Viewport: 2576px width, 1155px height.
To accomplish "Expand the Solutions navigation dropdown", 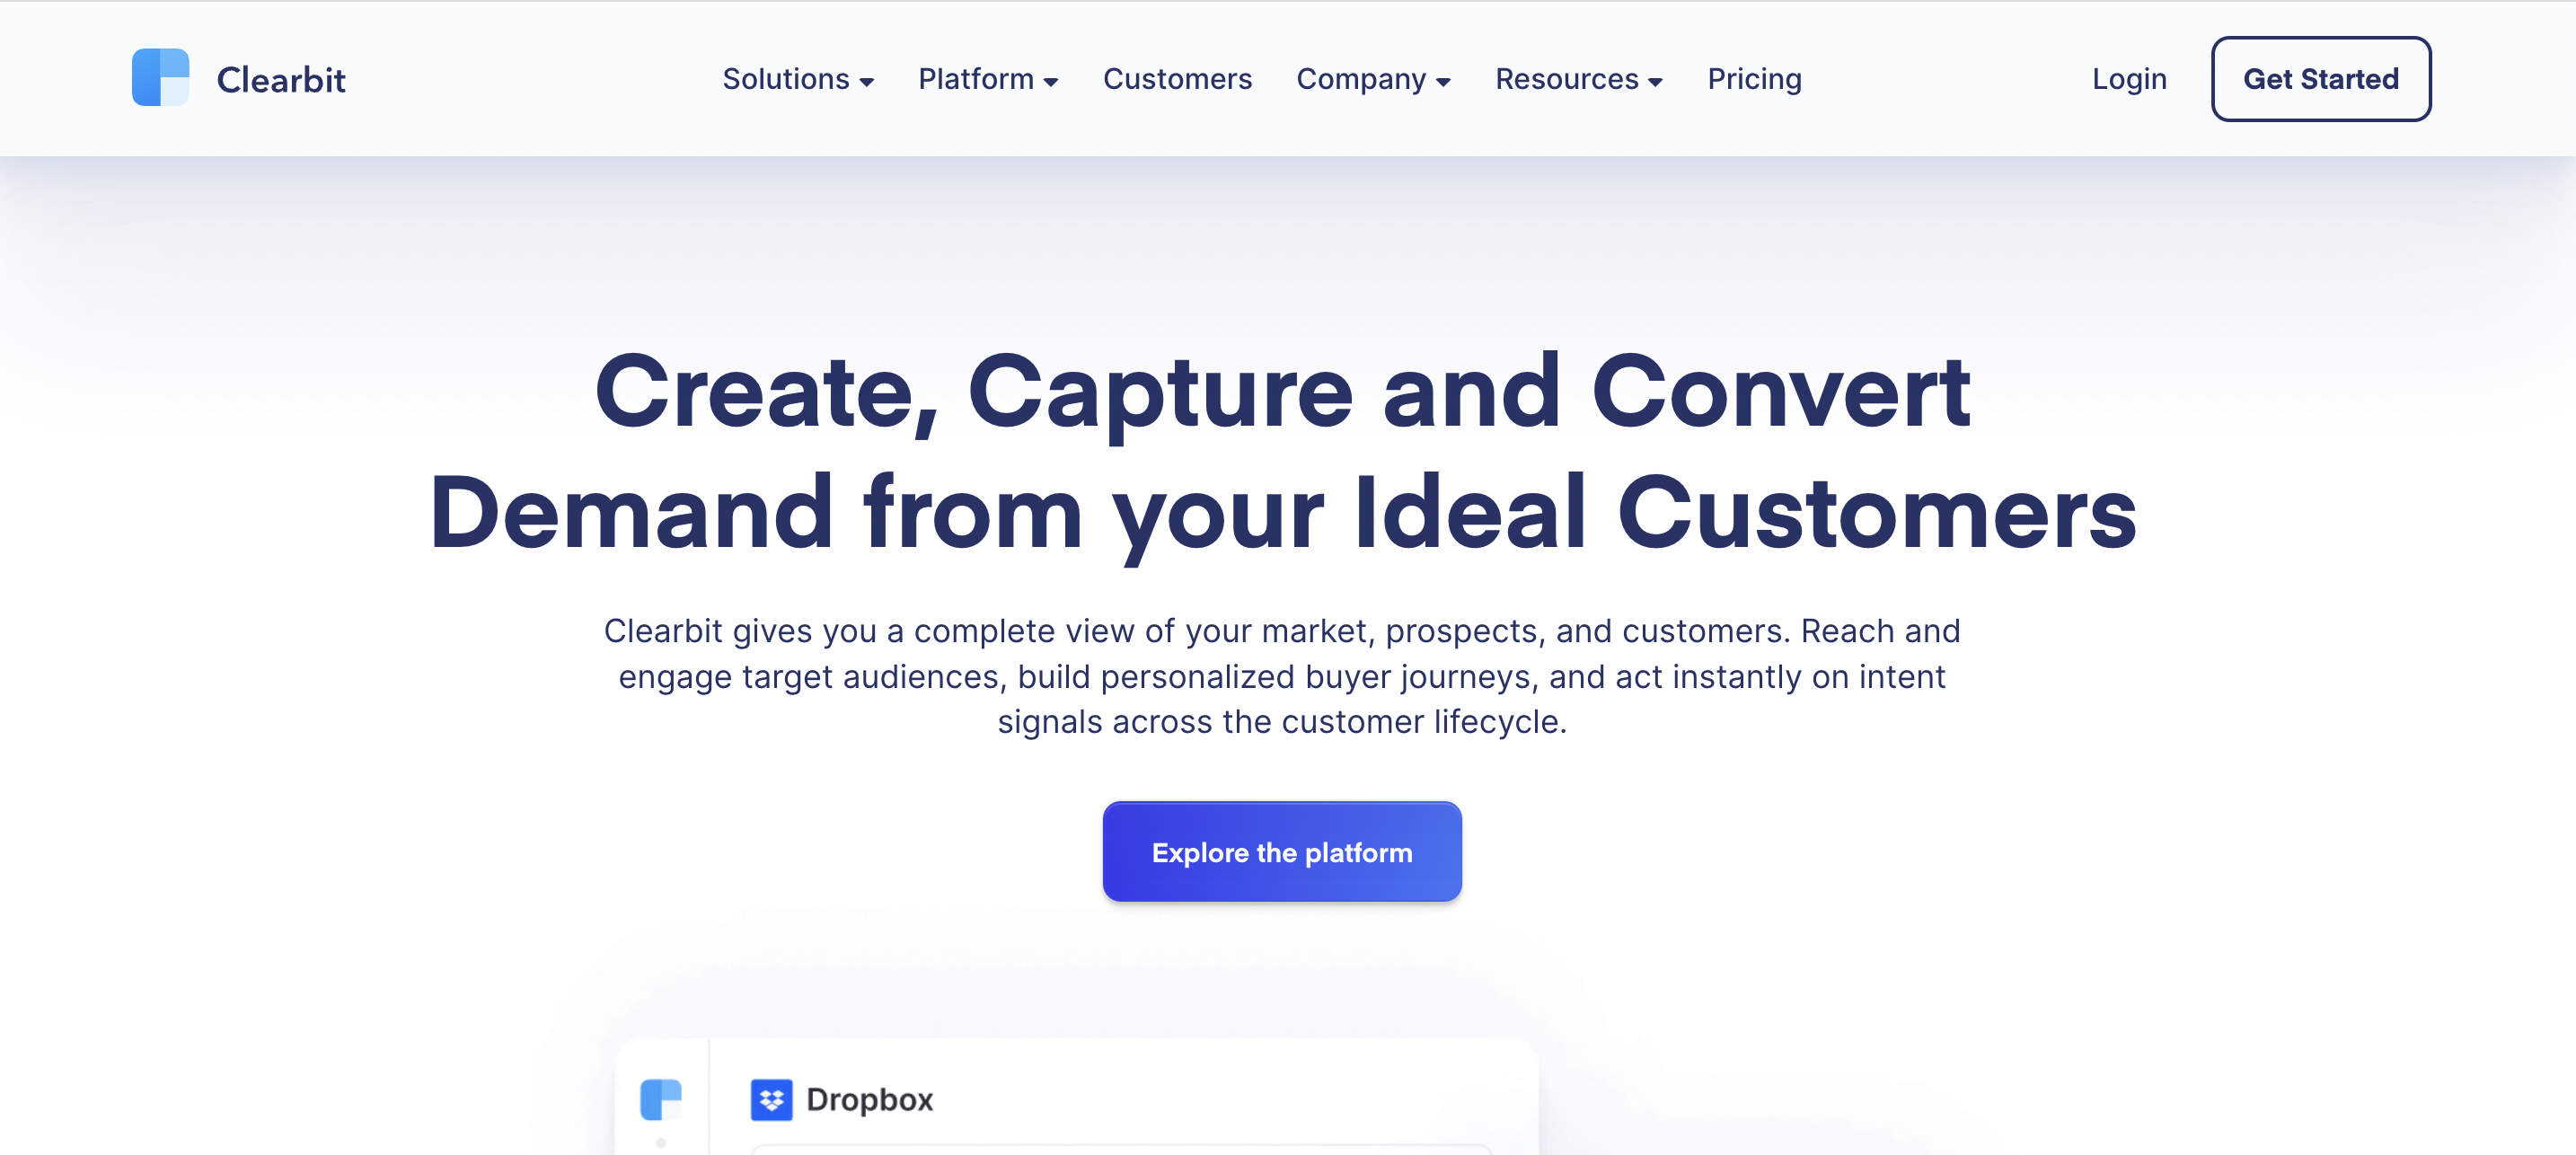I will (x=797, y=77).
